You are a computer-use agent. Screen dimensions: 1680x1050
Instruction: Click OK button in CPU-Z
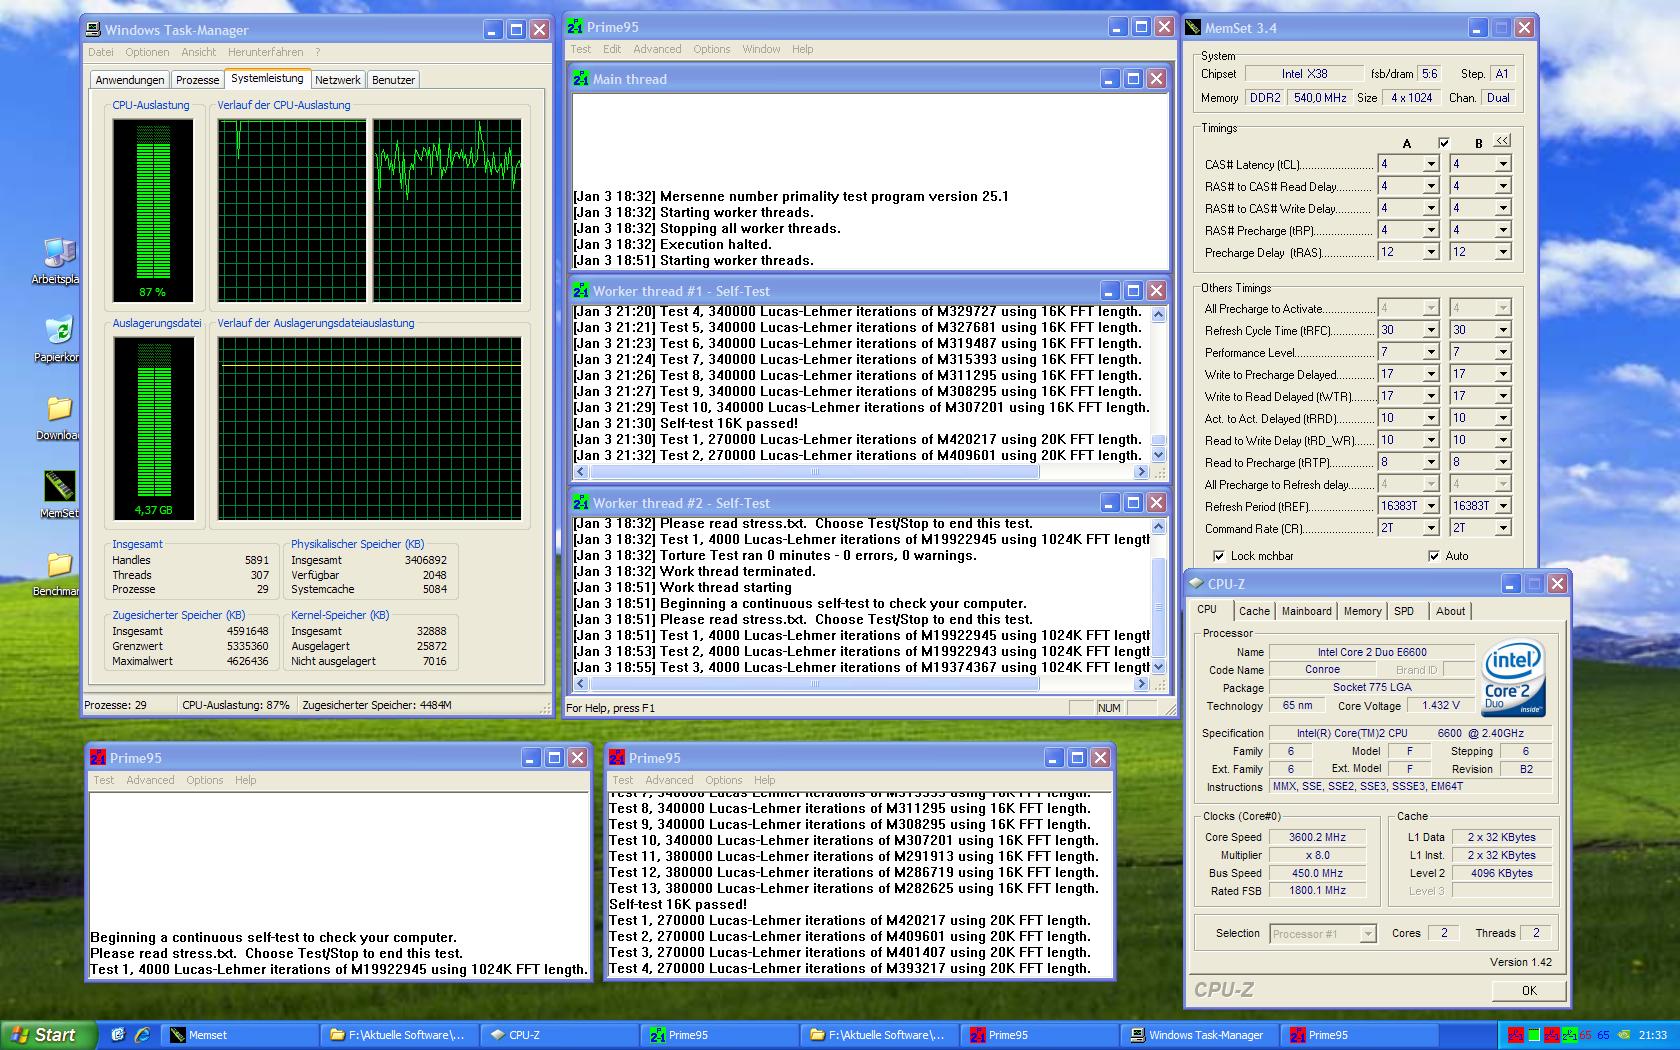tap(1529, 990)
